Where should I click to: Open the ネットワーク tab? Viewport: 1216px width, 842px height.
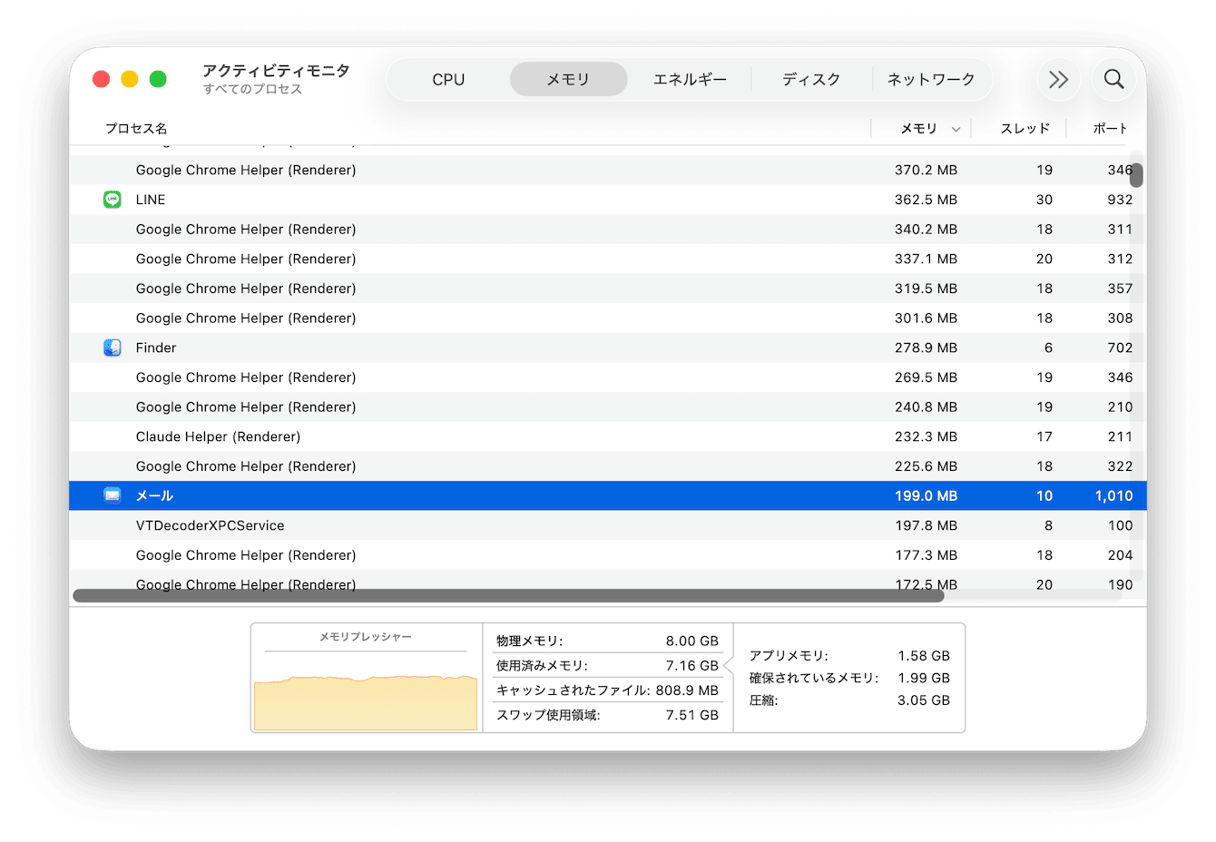tap(931, 79)
